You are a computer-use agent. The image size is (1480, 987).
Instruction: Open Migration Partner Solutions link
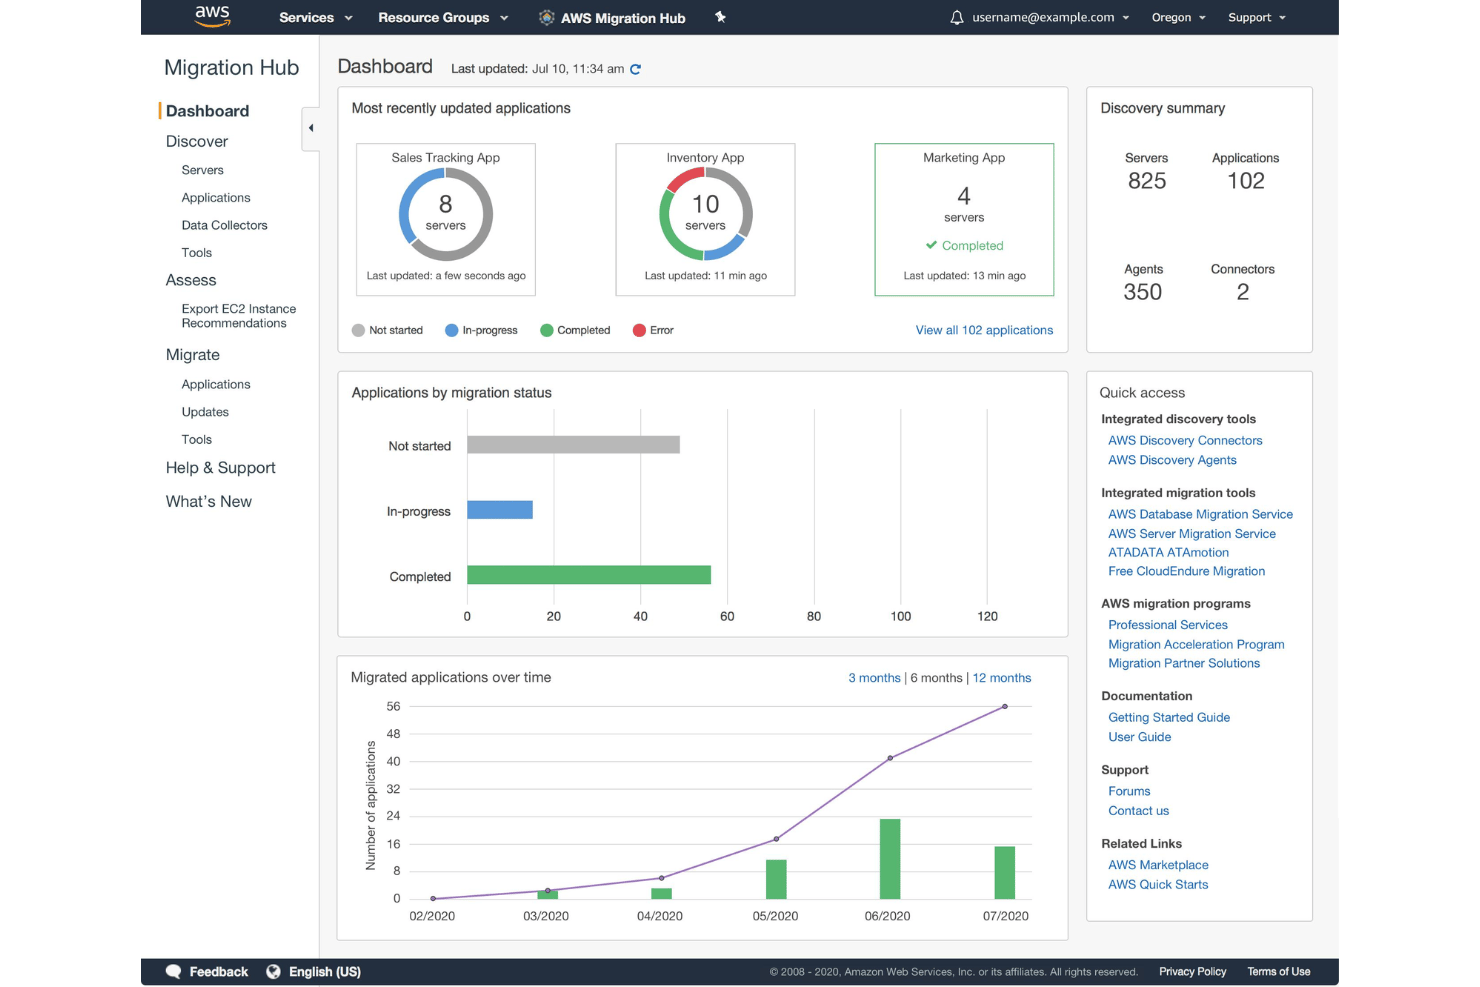pos(1184,663)
